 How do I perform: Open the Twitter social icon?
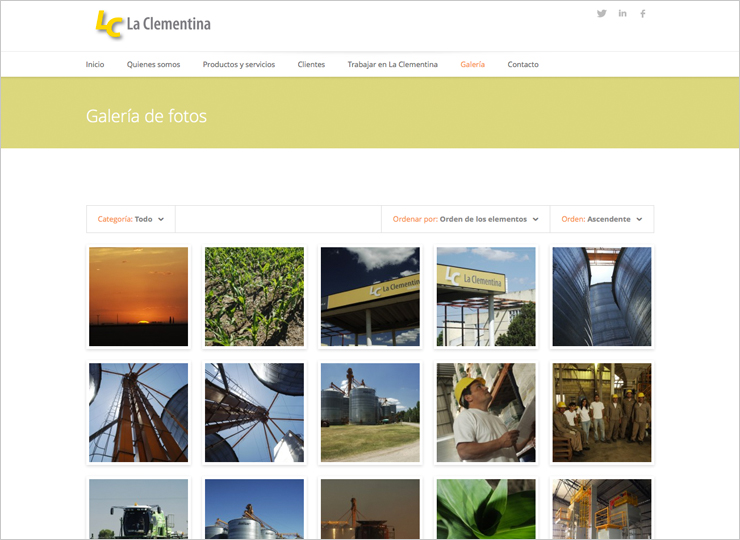click(x=601, y=13)
